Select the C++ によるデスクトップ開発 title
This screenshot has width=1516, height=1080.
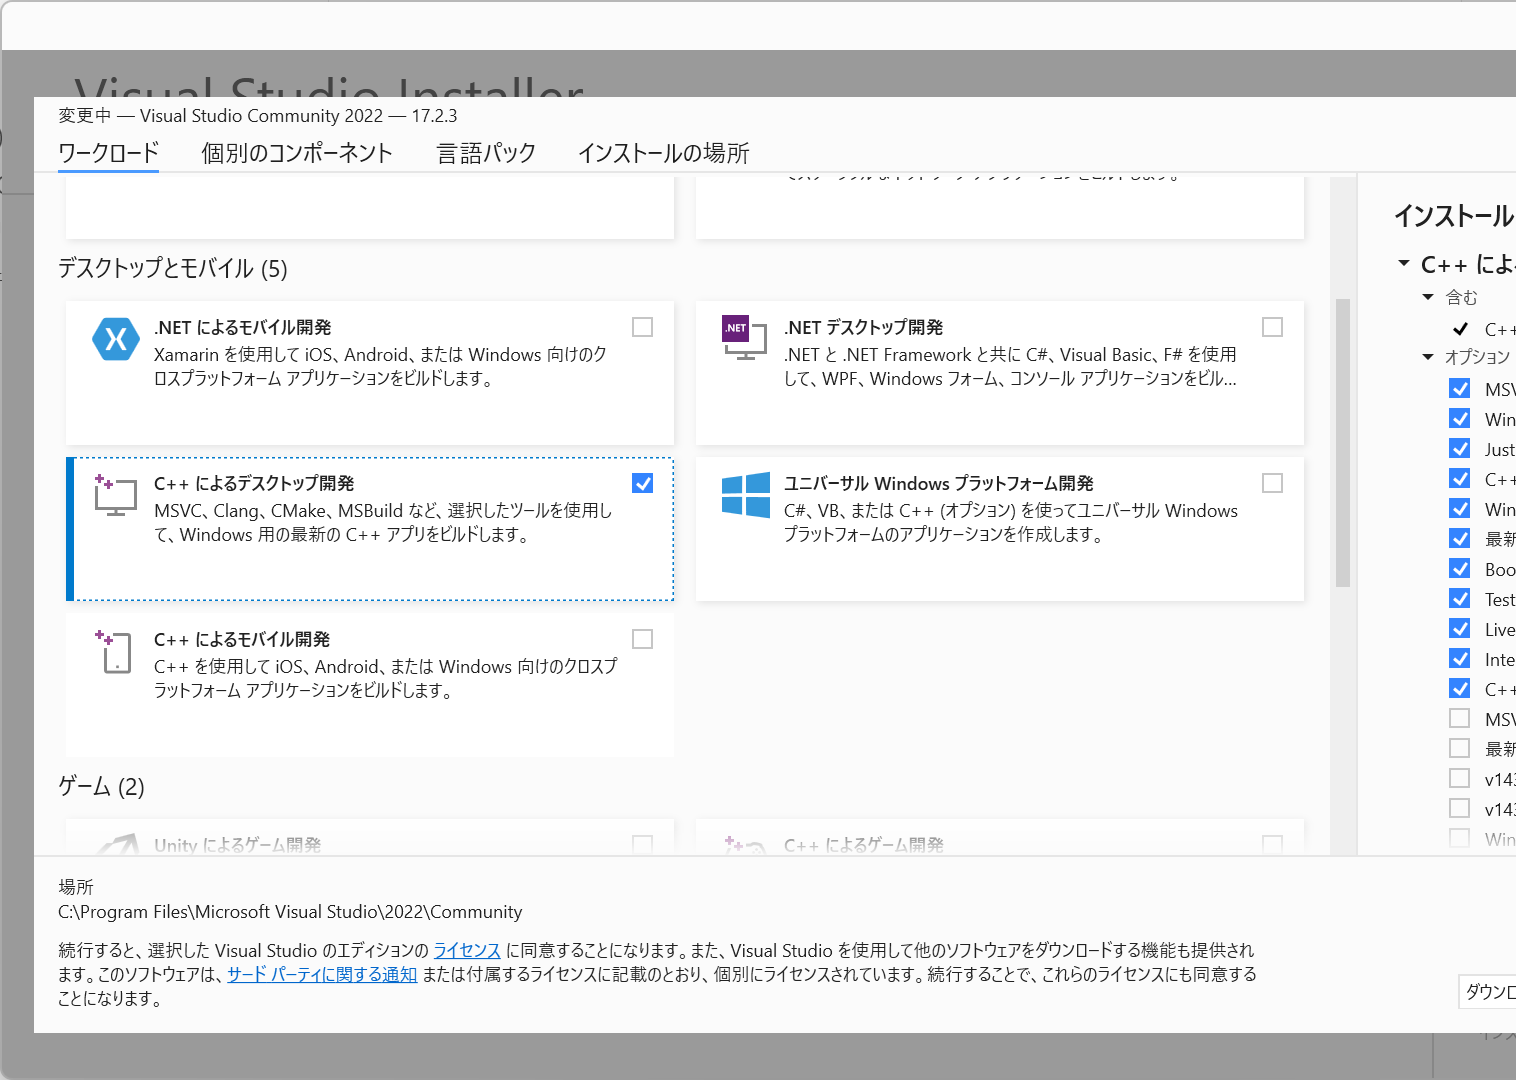point(254,483)
